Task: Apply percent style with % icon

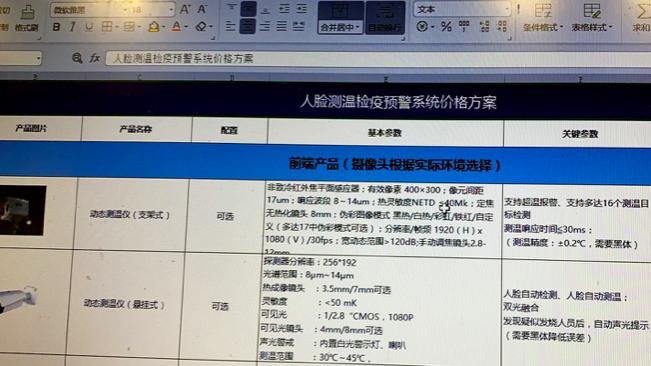Action: [446, 27]
